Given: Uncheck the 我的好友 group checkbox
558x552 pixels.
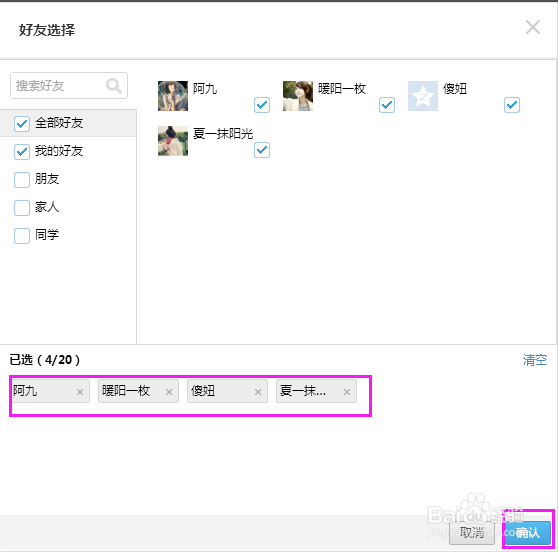Looking at the screenshot, I should (x=22, y=152).
